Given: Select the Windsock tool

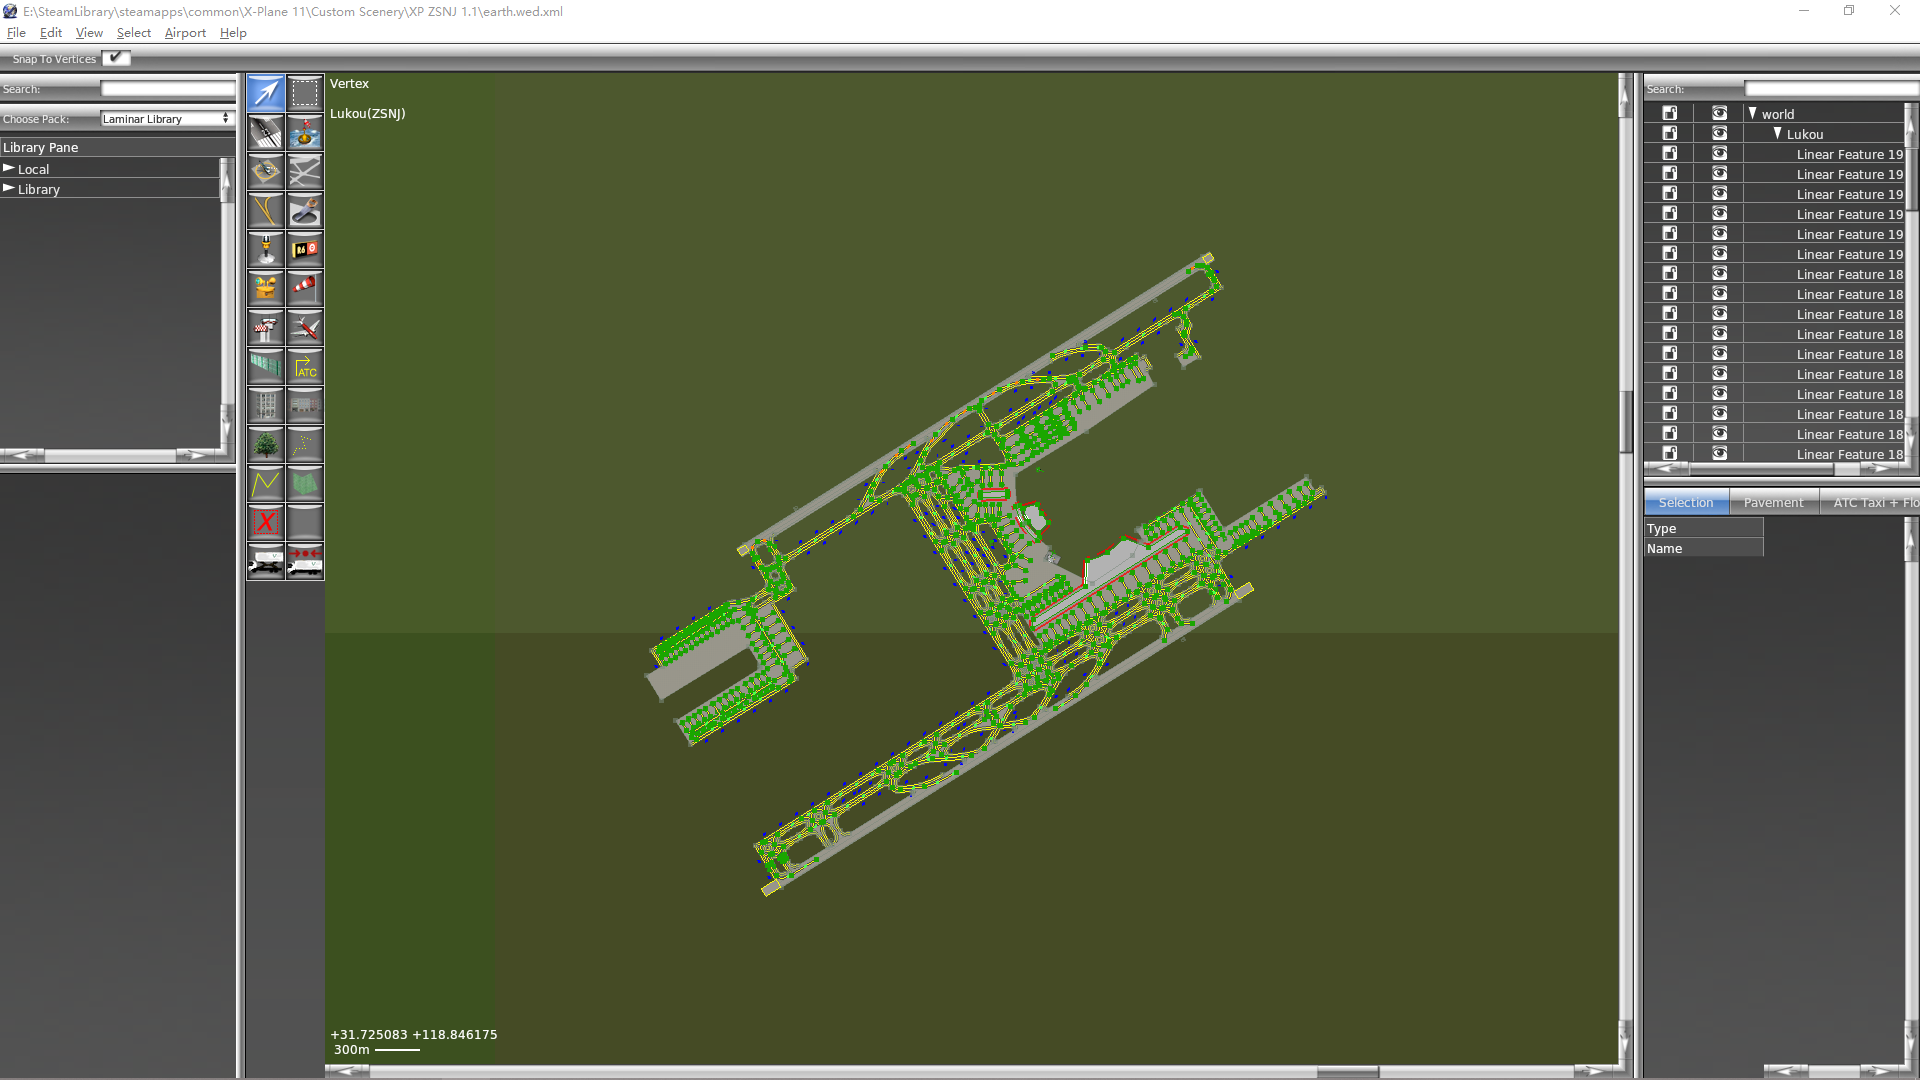Looking at the screenshot, I should (x=305, y=288).
